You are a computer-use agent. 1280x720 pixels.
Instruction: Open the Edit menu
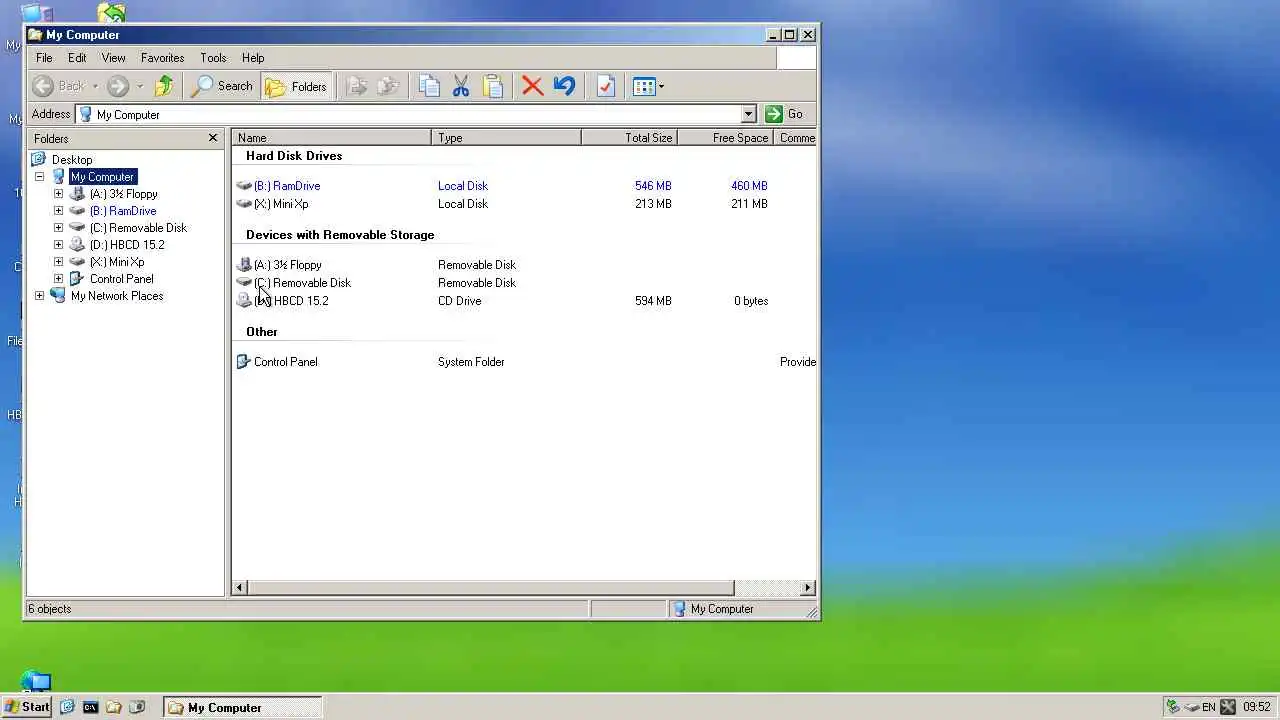(77, 58)
